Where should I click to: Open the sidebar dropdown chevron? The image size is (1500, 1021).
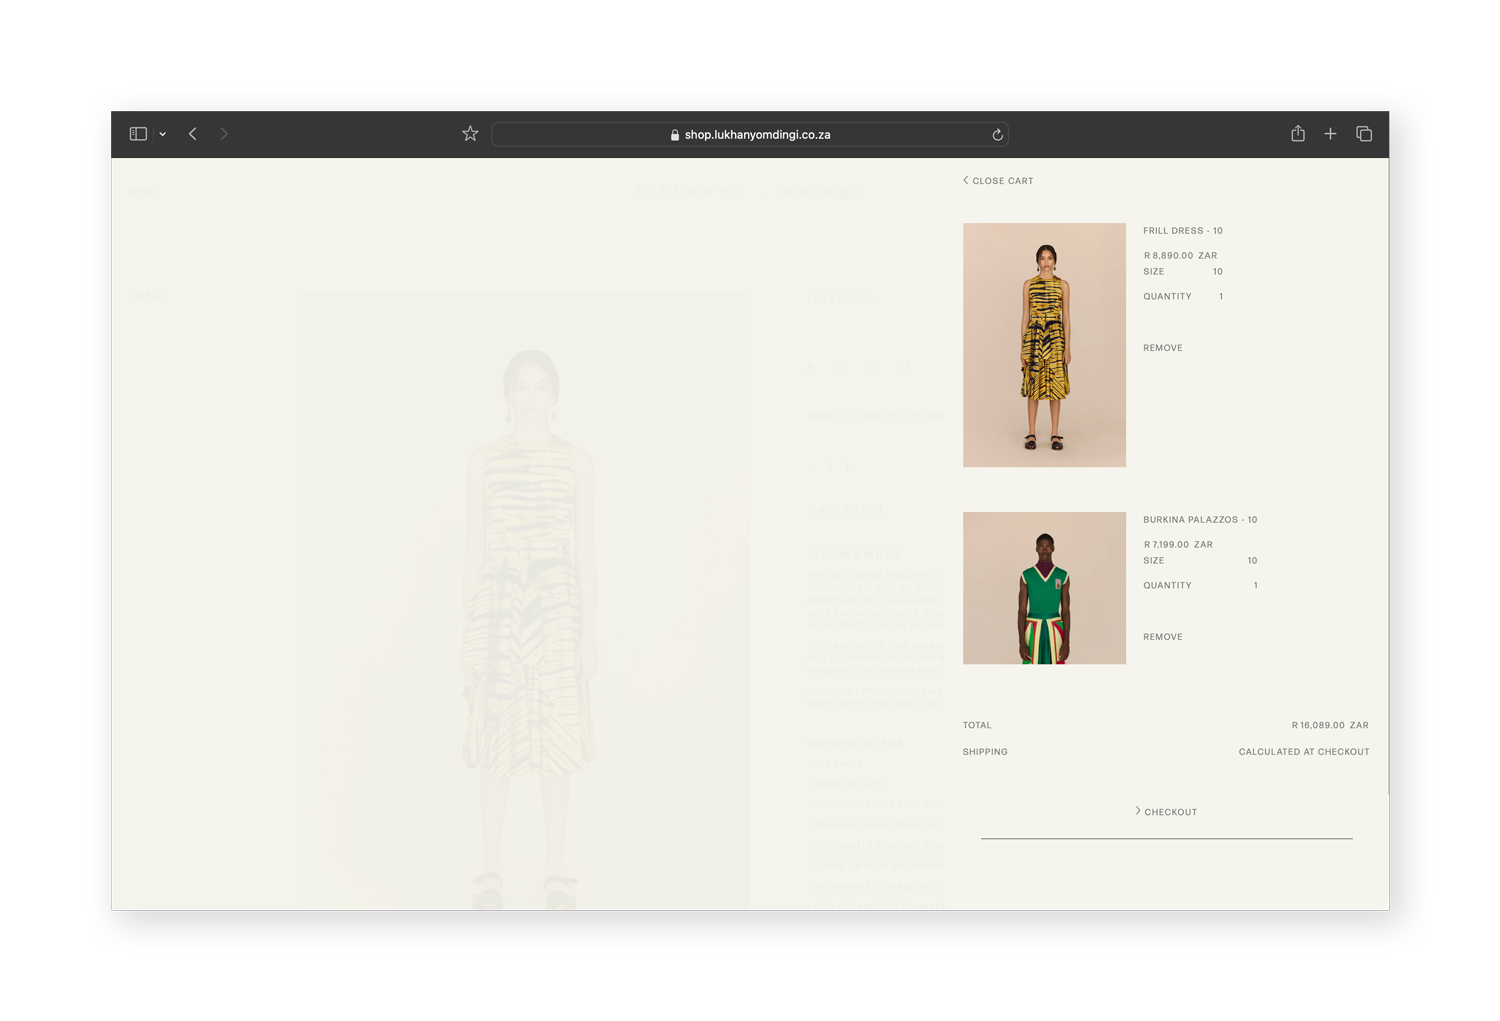coord(162,134)
